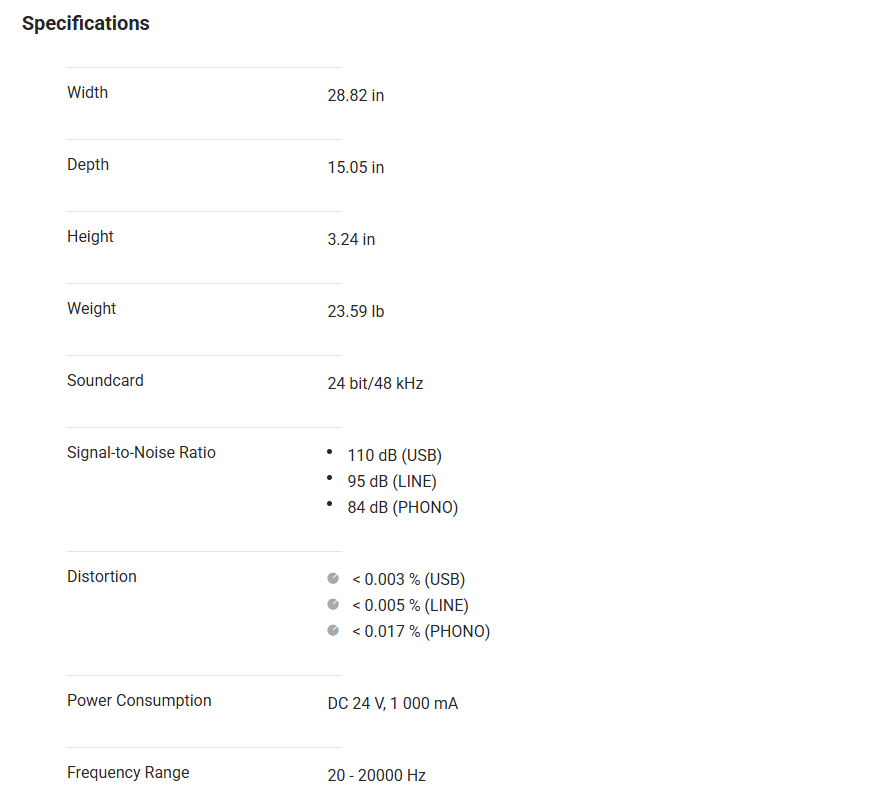The image size is (884, 796).
Task: Click the Height label
Action: pyautogui.click(x=90, y=237)
